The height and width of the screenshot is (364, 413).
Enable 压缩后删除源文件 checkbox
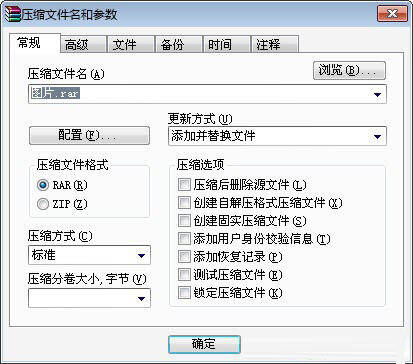(184, 184)
